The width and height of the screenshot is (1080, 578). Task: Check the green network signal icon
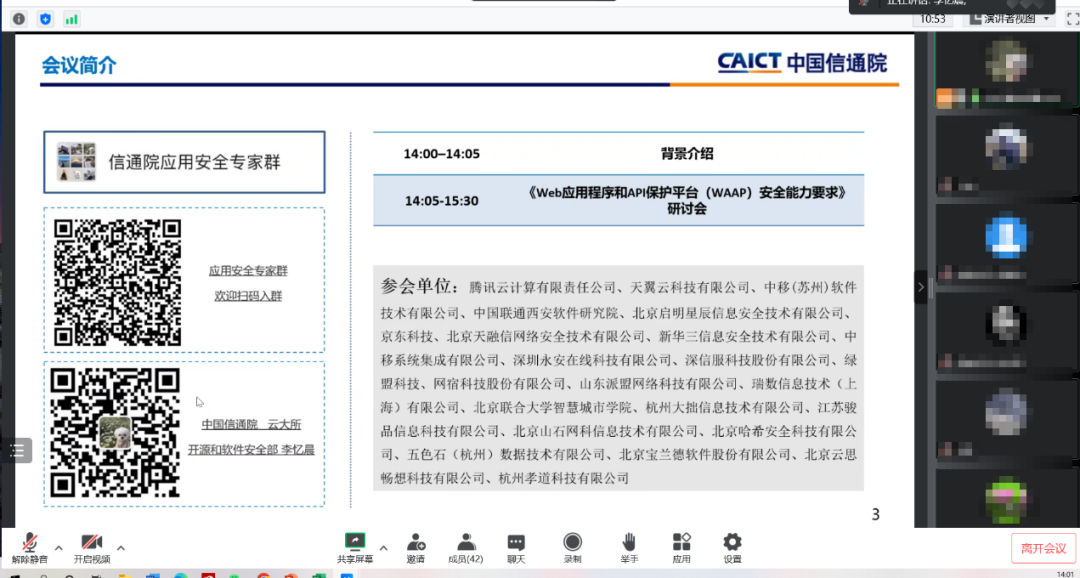pyautogui.click(x=72, y=19)
